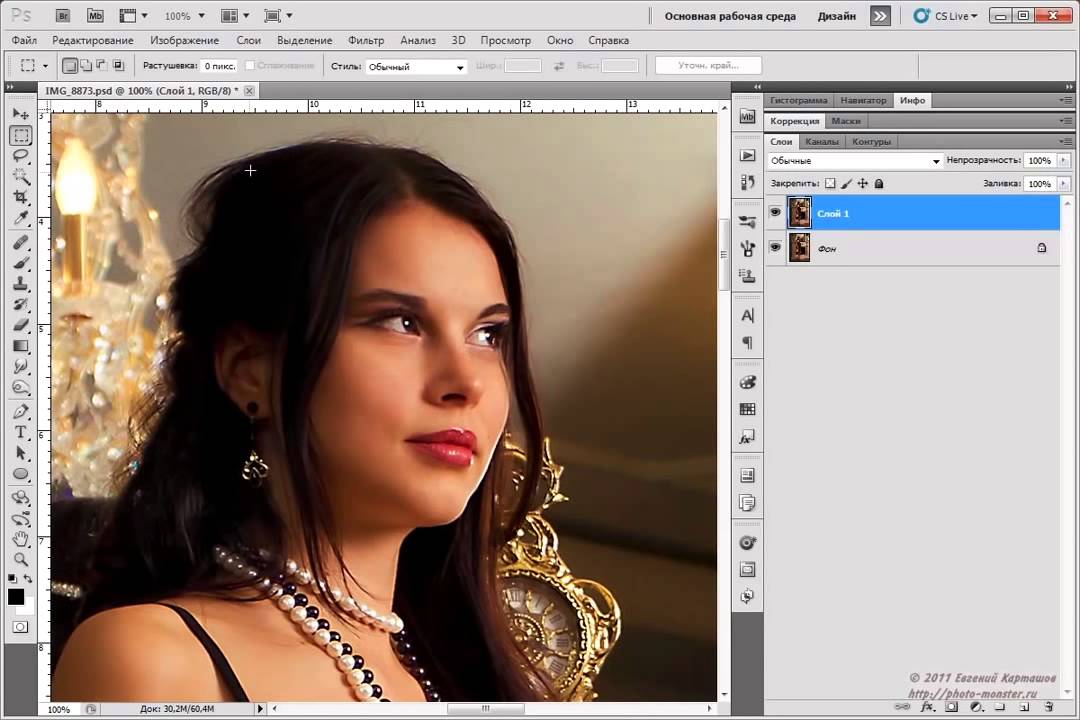Viewport: 1080px width, 720px height.
Task: Toggle lock image pixels brush icon
Action: pyautogui.click(x=847, y=183)
